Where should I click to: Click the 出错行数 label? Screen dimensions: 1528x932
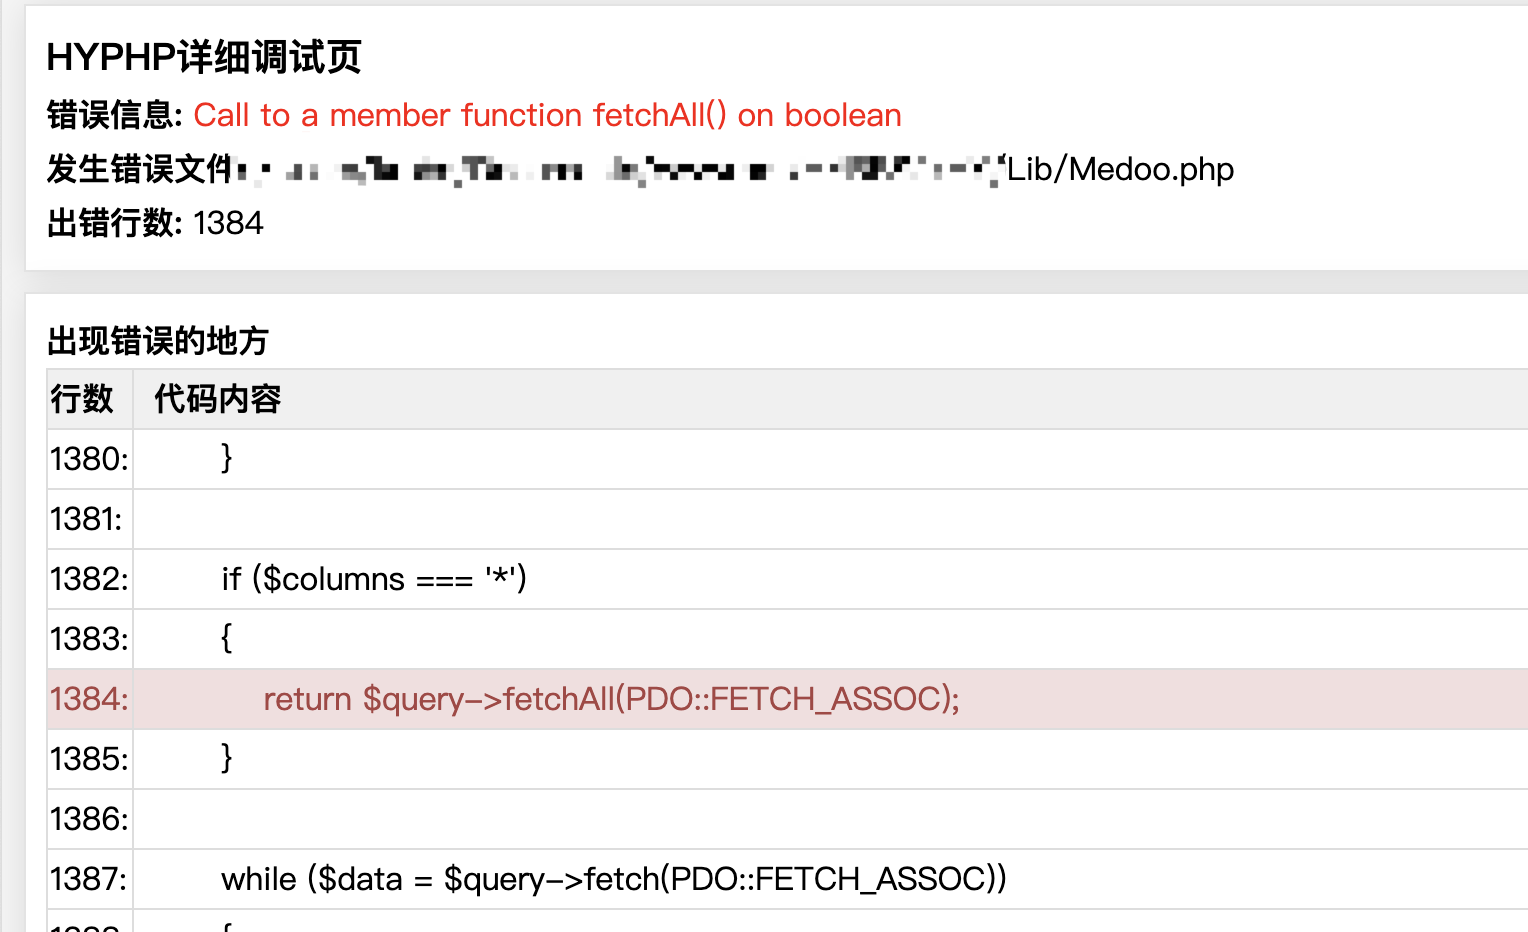(x=110, y=222)
